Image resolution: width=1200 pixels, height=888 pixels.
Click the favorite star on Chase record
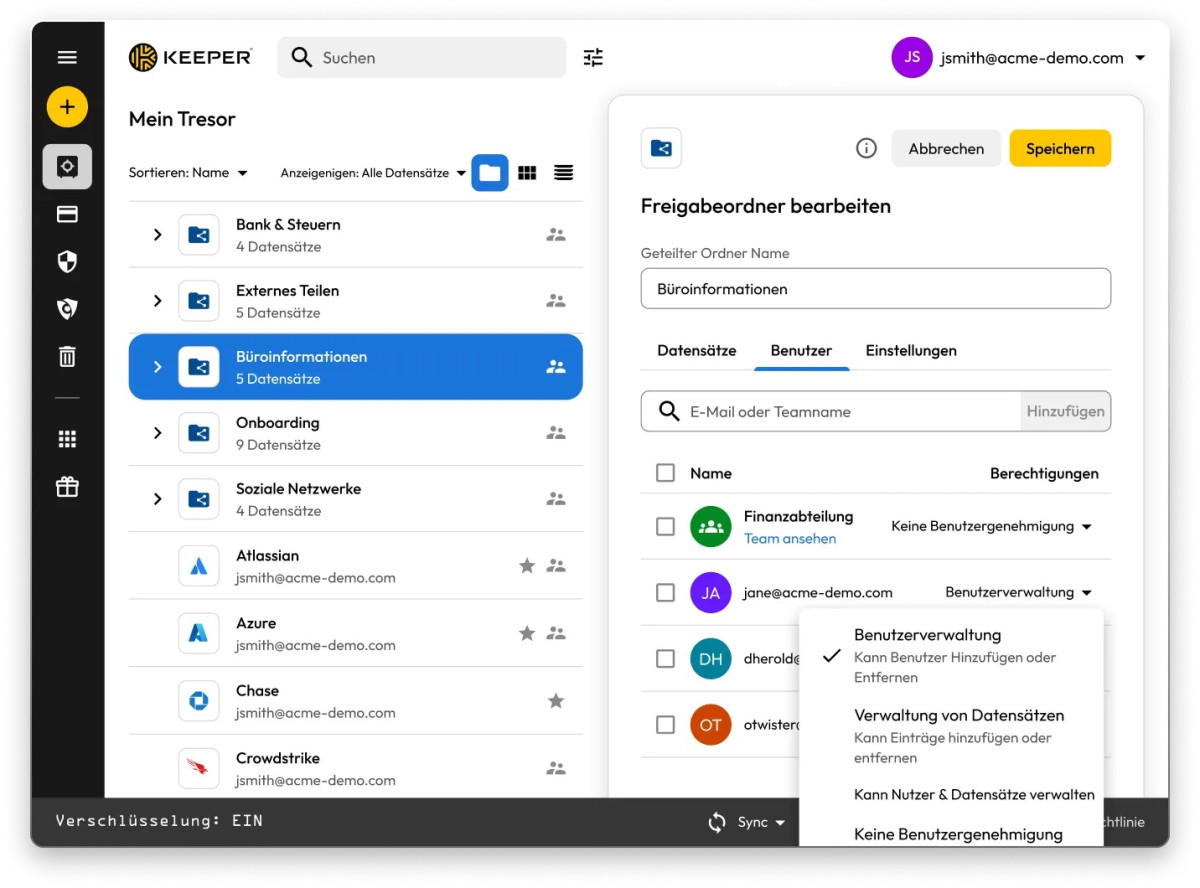(556, 701)
